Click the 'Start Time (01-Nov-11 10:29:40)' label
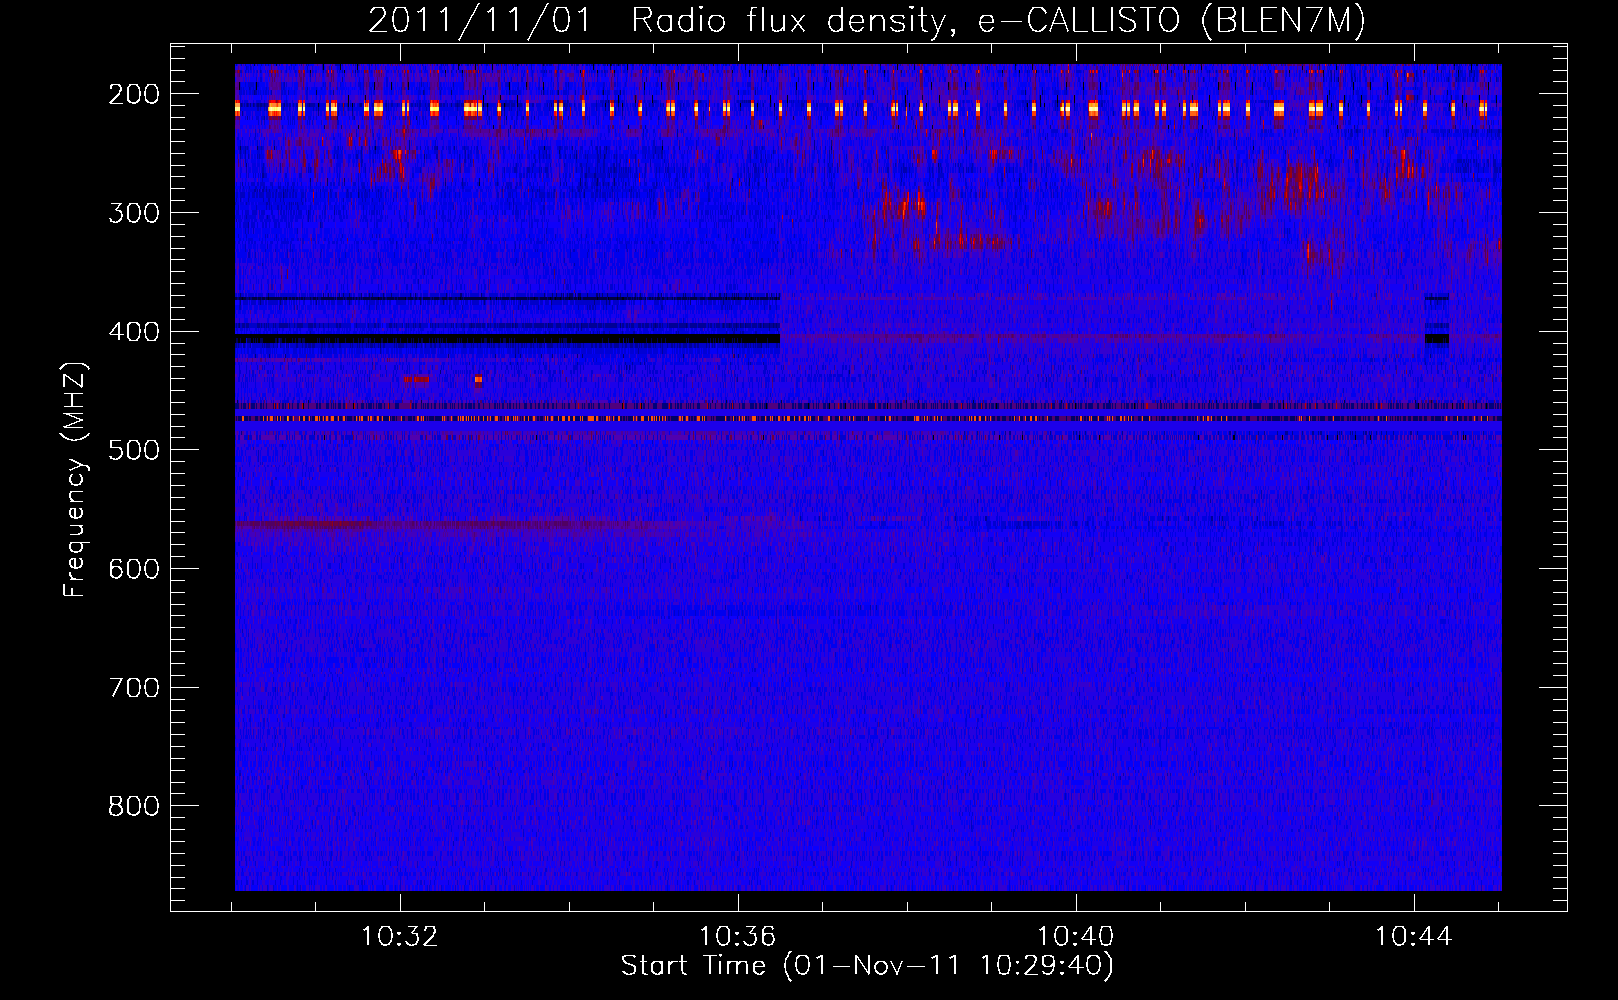Viewport: 1618px width, 1000px height. 867,966
